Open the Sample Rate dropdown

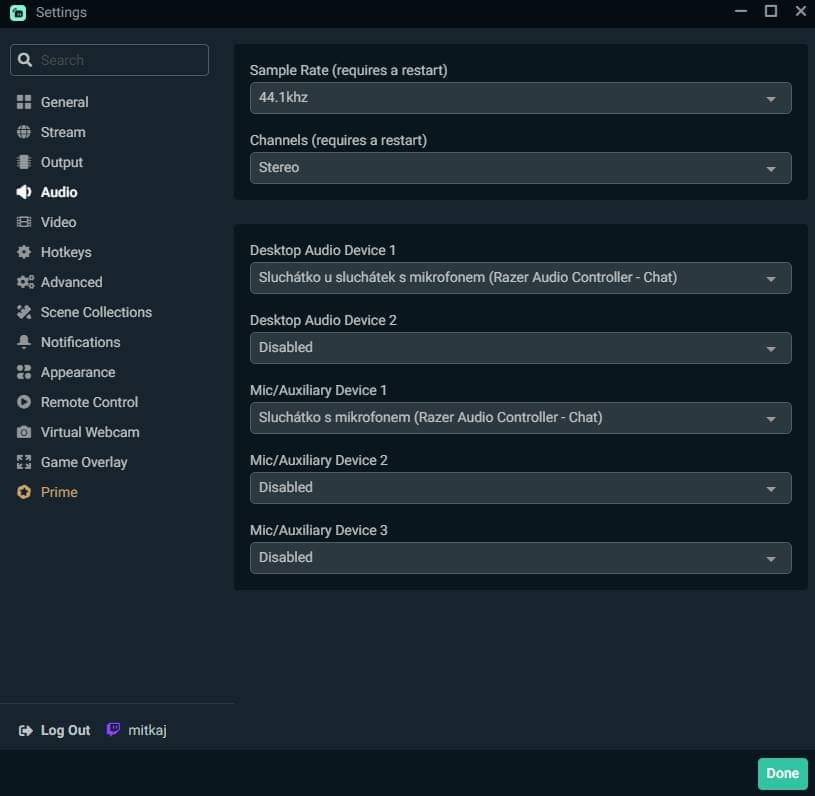tap(520, 98)
